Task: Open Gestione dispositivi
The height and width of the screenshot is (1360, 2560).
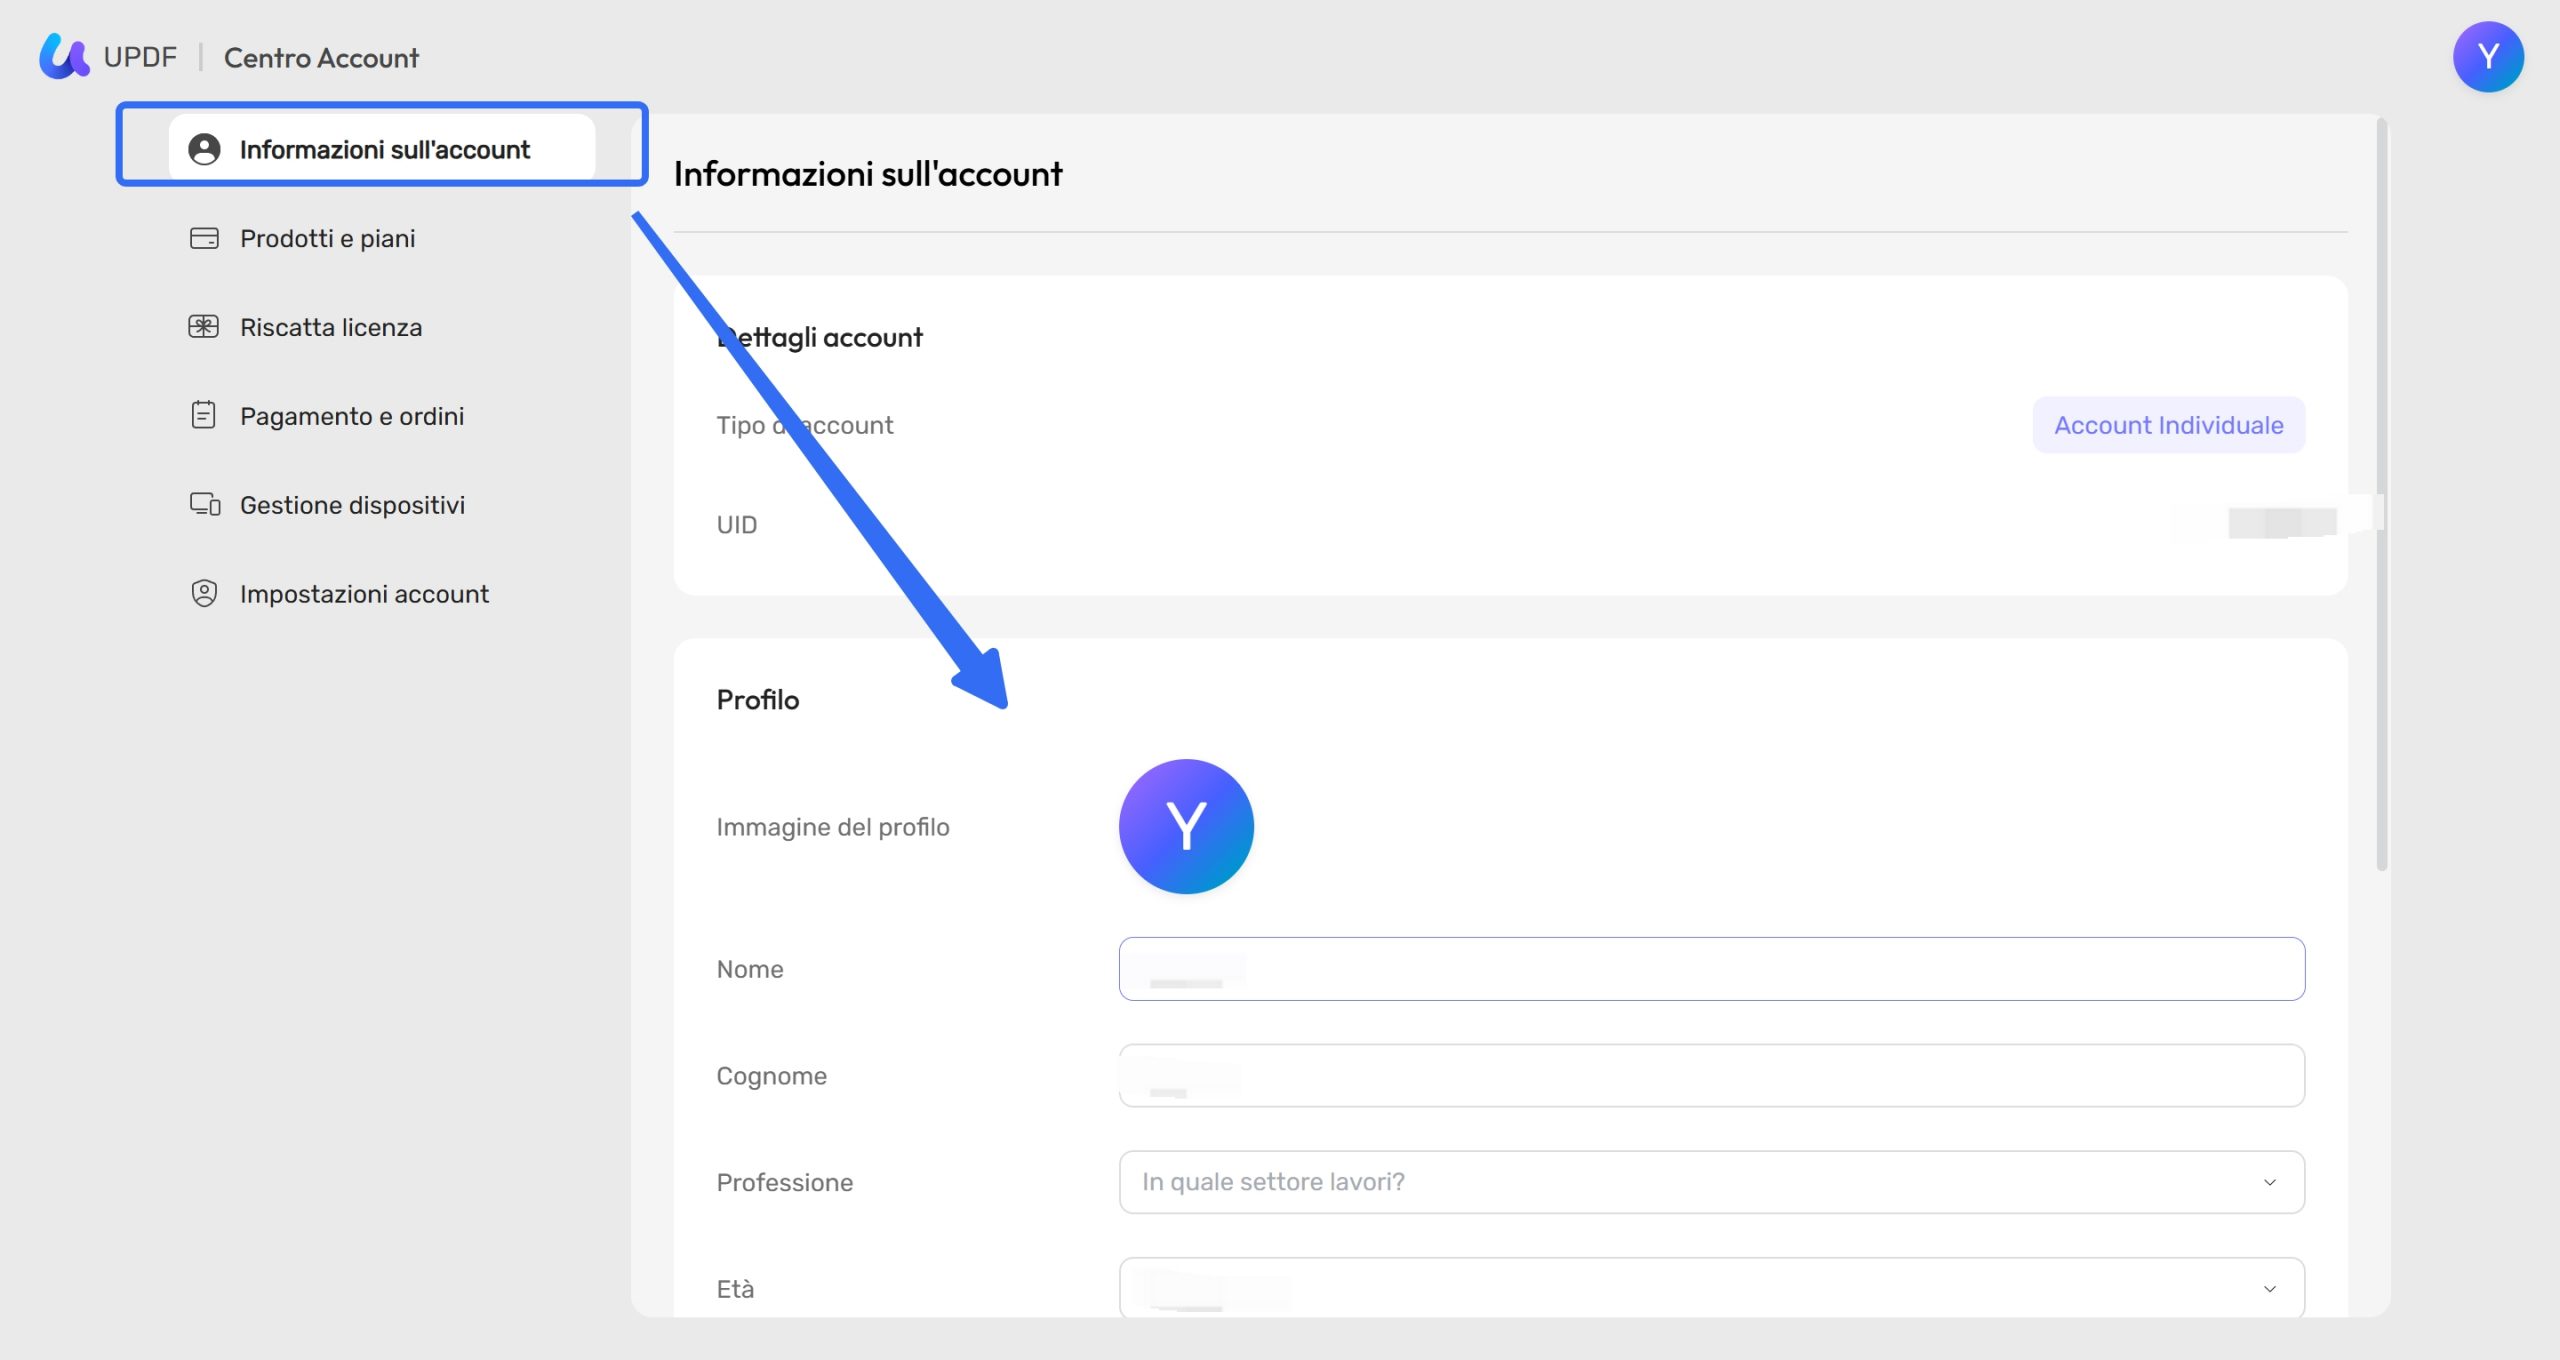Action: (352, 505)
